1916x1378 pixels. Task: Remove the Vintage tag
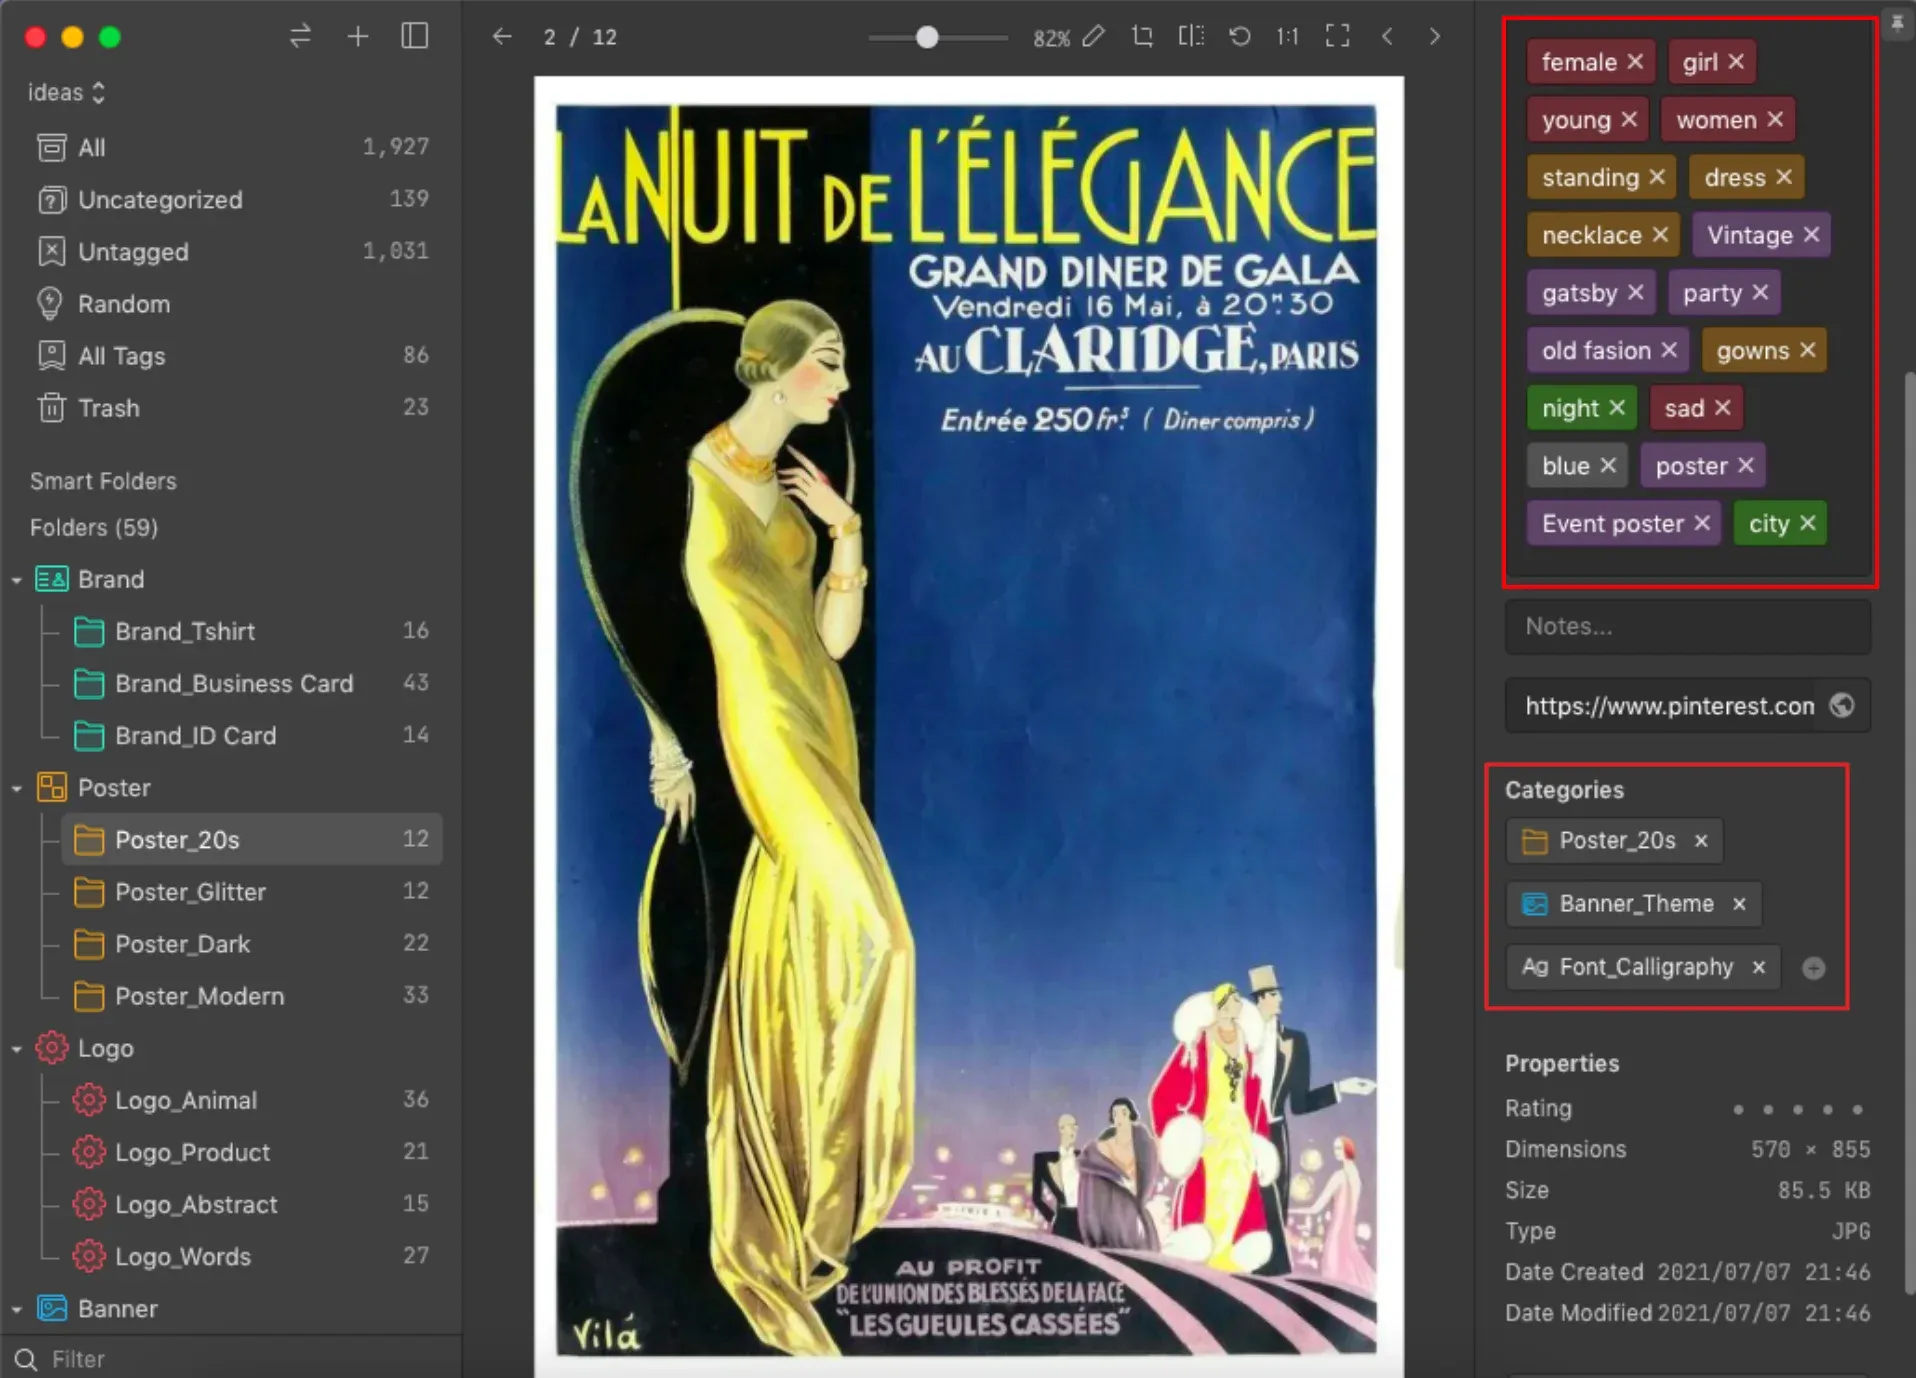1811,235
